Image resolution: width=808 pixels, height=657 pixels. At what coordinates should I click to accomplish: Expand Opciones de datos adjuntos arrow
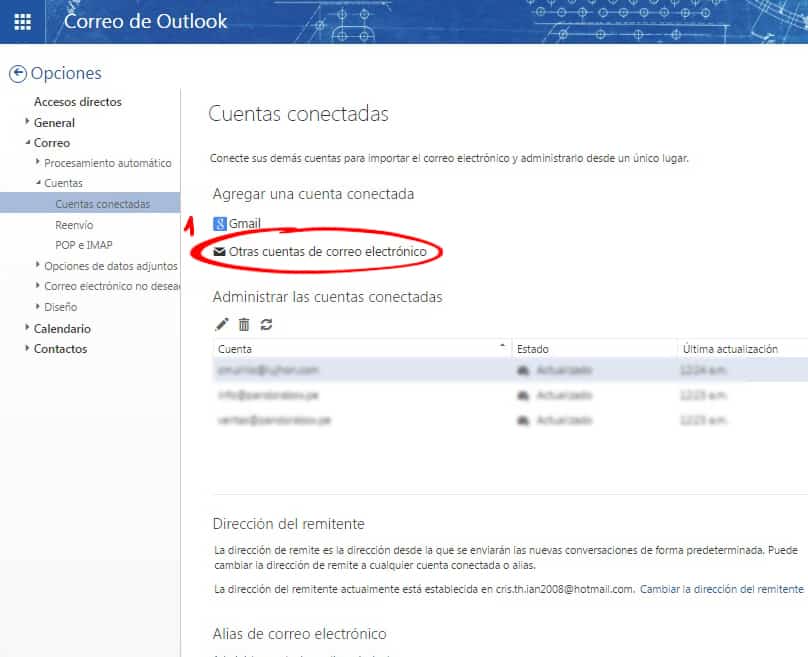[x=37, y=265]
